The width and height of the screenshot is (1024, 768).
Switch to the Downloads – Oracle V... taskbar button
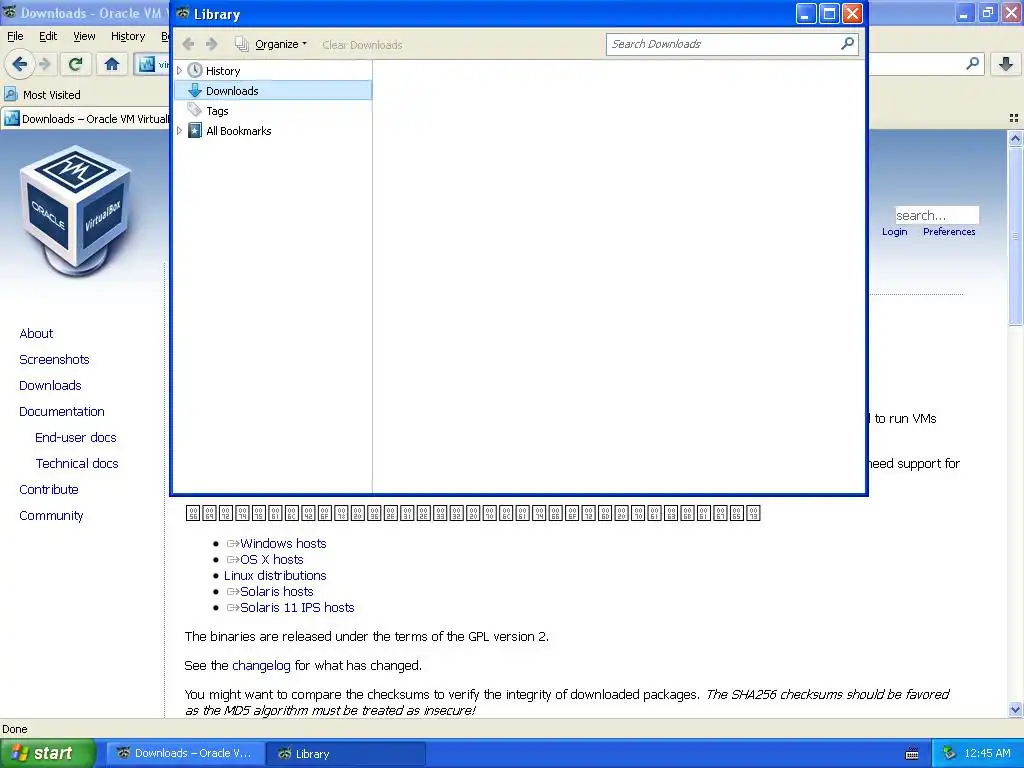coord(185,753)
